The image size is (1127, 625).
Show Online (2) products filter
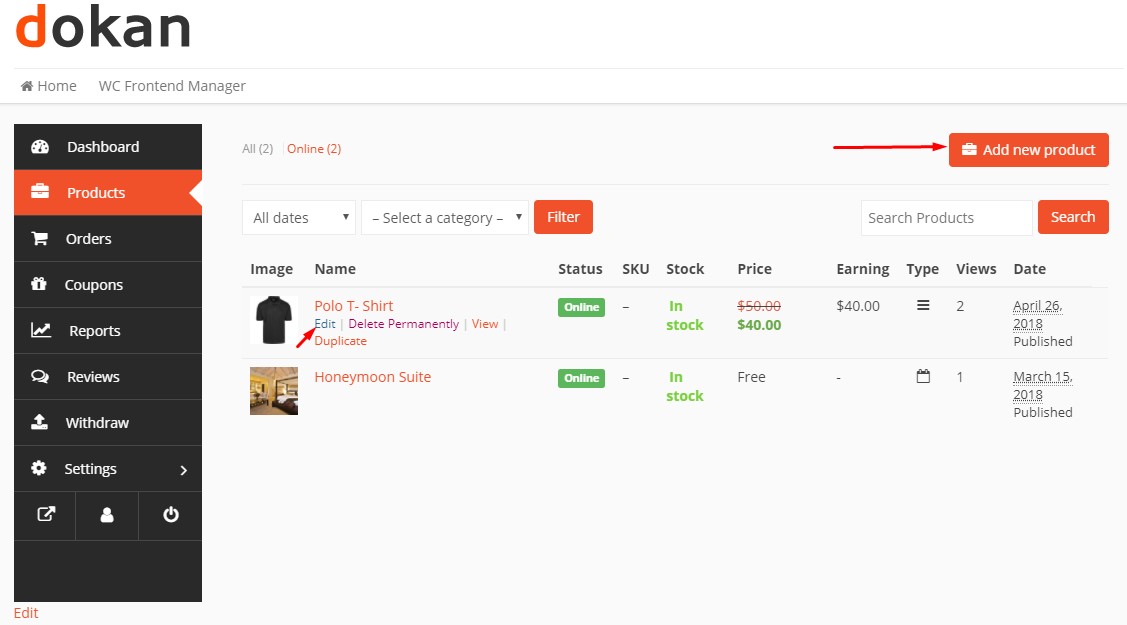click(x=314, y=149)
